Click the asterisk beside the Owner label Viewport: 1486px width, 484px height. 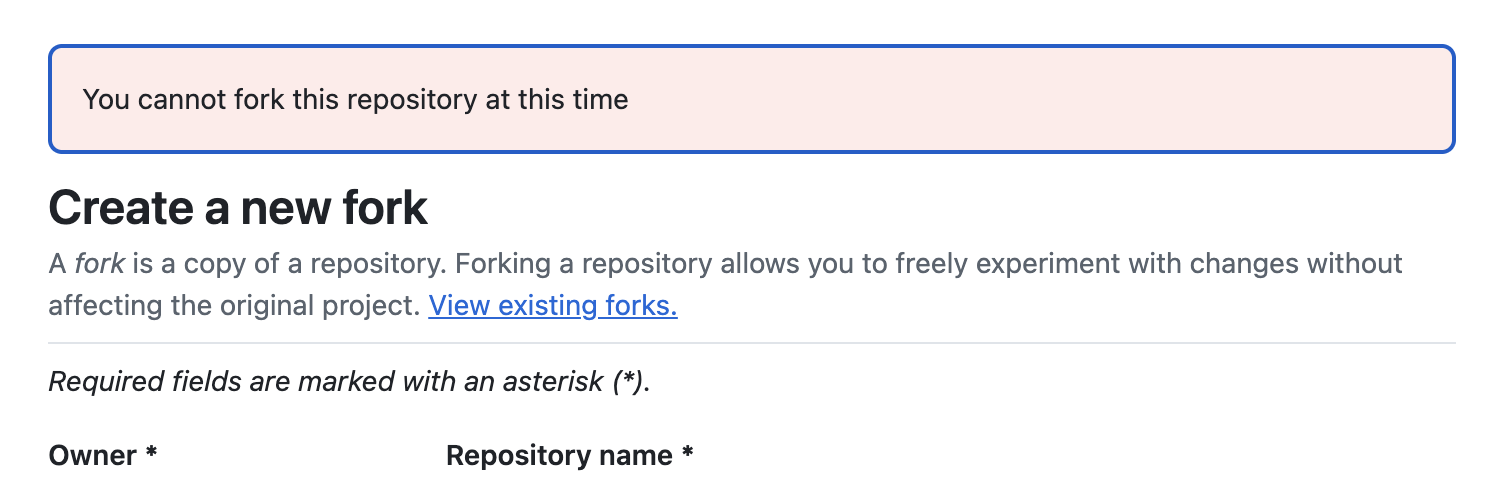(151, 454)
